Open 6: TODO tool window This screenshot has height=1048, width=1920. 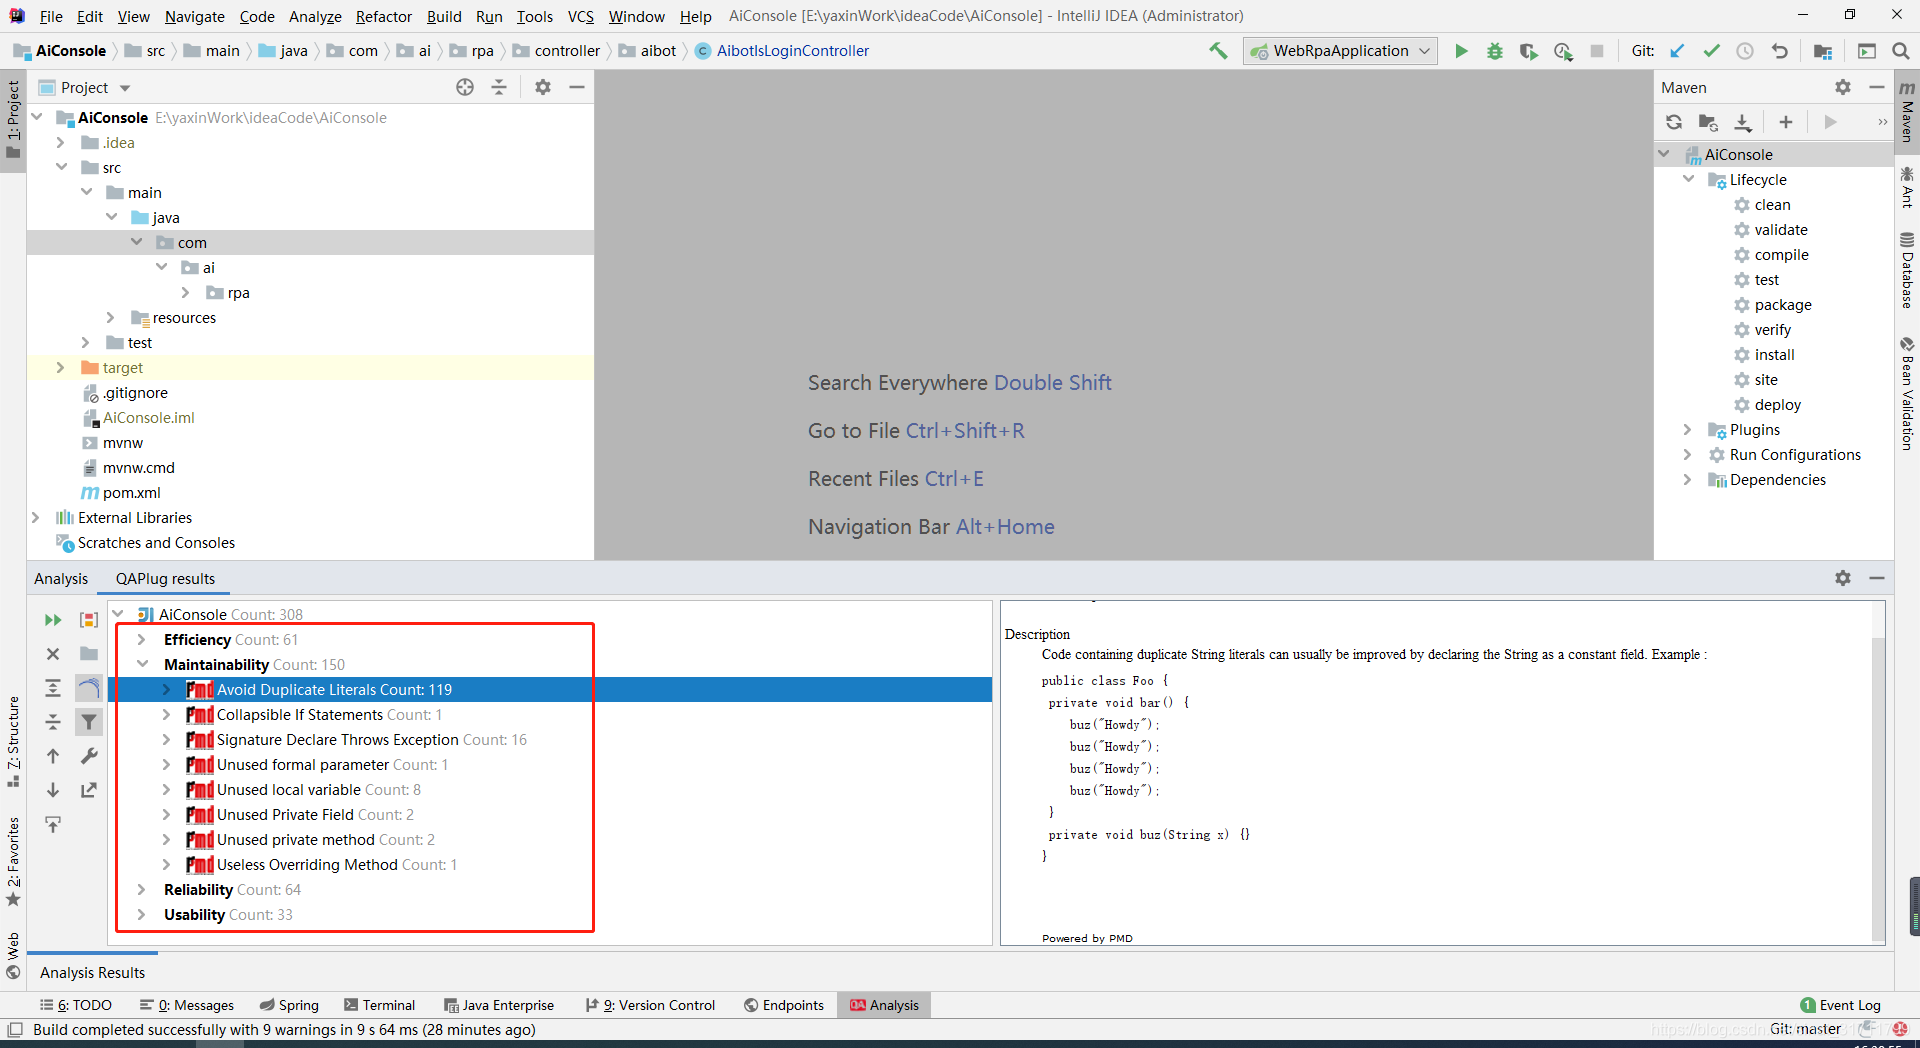coord(76,1005)
